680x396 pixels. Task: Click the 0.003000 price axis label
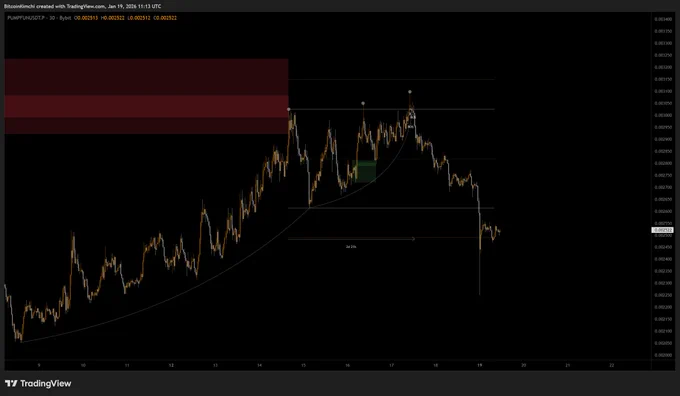663,115
